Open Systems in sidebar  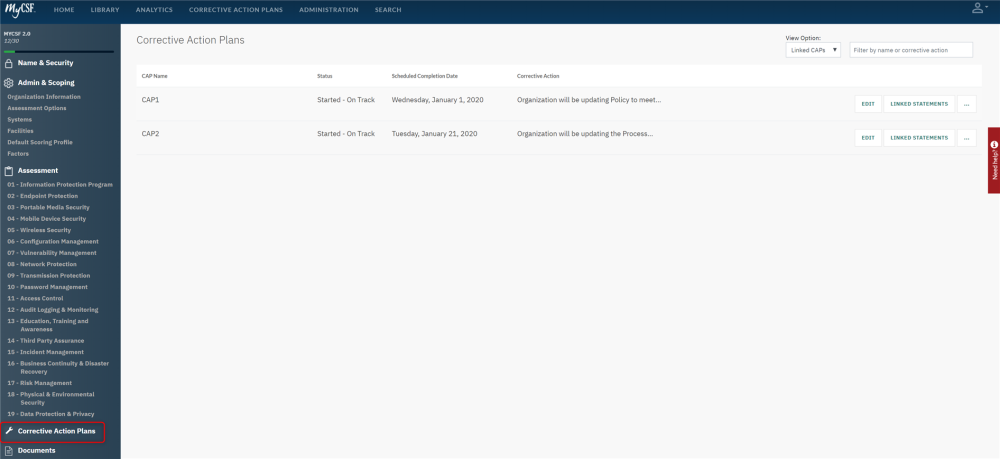20,120
